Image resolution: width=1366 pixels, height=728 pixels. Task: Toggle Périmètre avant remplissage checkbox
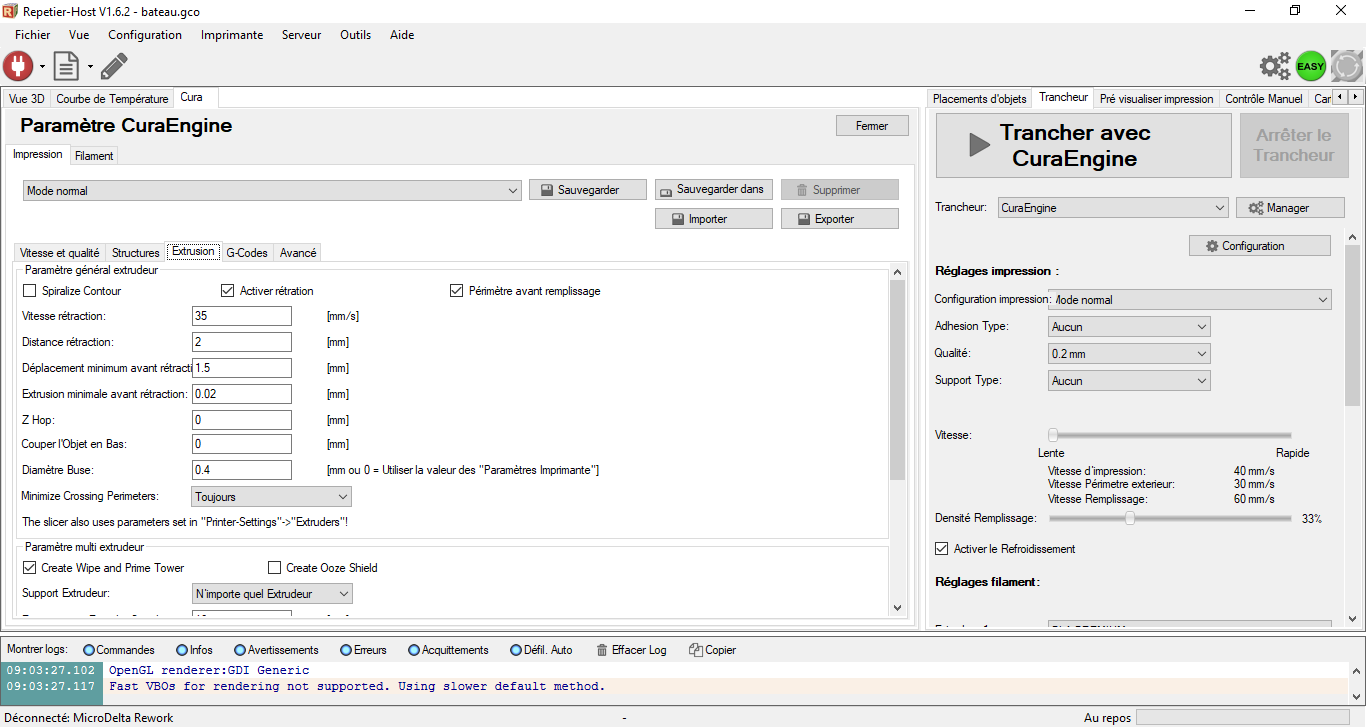point(457,291)
